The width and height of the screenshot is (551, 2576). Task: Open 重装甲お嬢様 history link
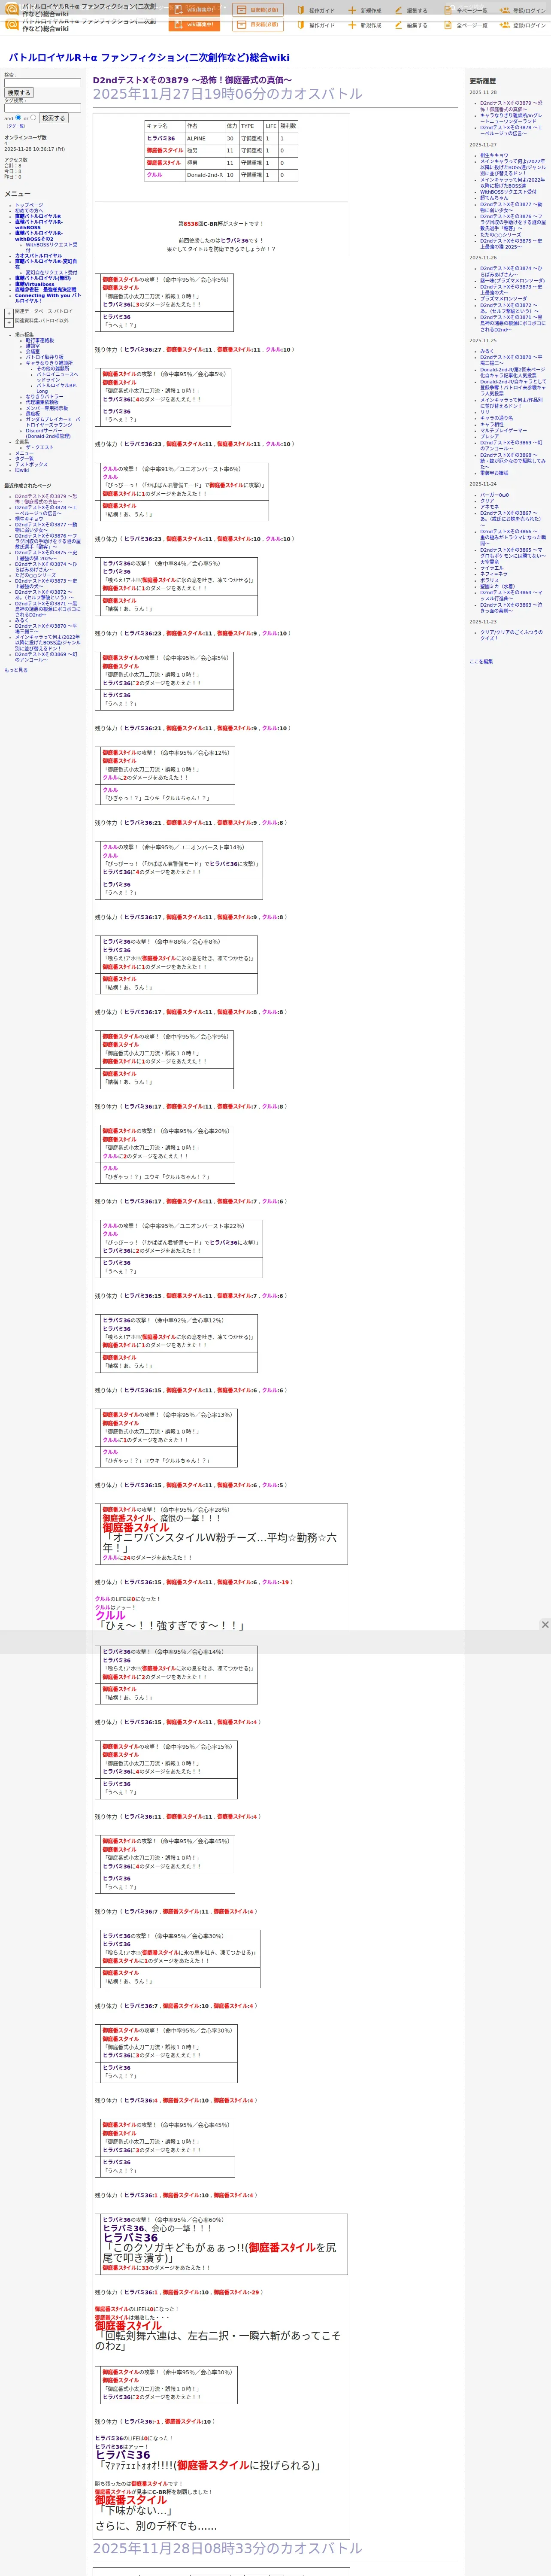click(494, 474)
